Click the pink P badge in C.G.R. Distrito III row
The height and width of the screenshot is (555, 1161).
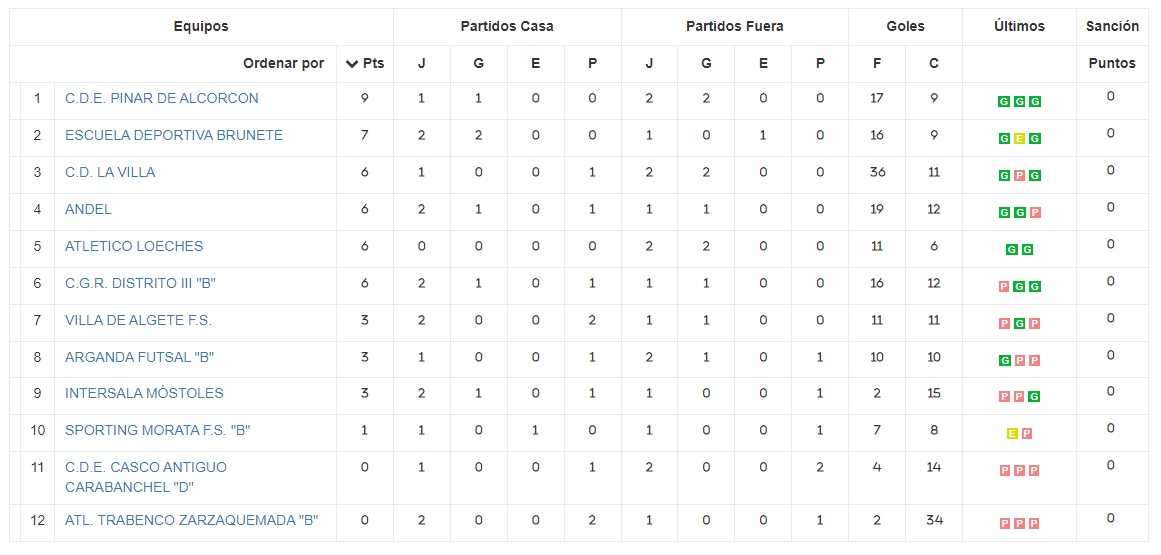pyautogui.click(x=1003, y=287)
